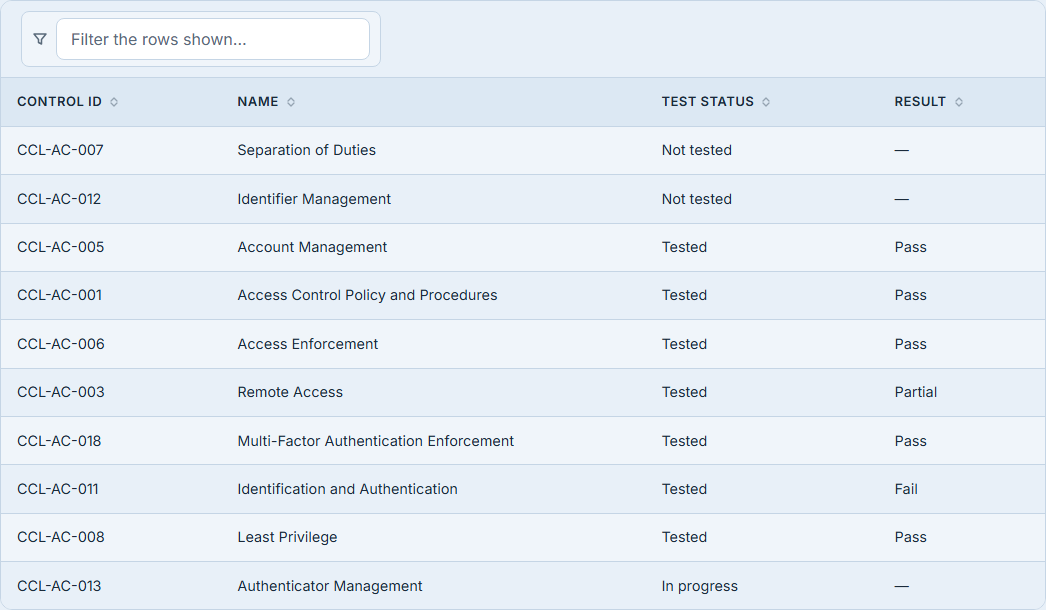The width and height of the screenshot is (1046, 610).
Task: Click the 'Partial' result for Remote Access
Action: [916, 392]
